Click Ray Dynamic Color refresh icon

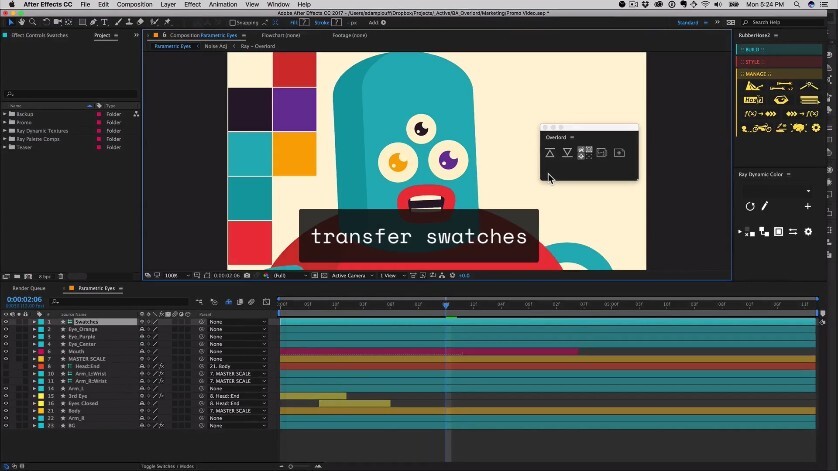pos(750,206)
